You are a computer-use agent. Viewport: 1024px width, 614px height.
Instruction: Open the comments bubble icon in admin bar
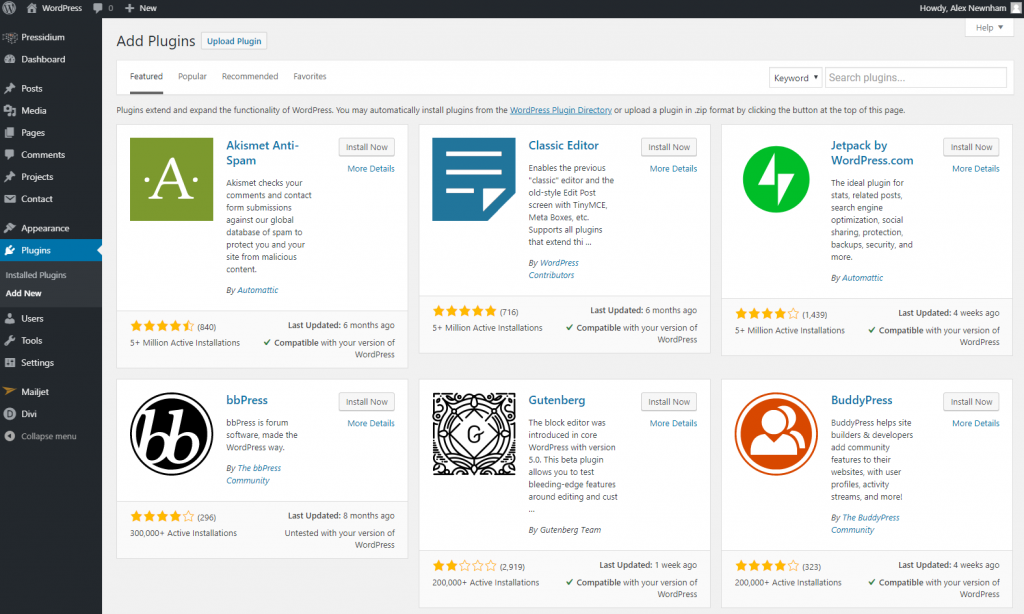coord(98,8)
